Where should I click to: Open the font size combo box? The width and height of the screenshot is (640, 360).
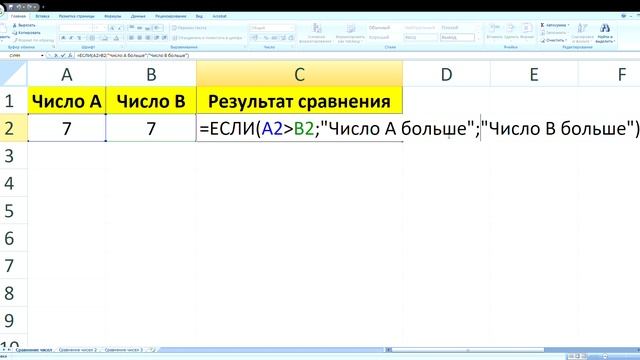[x=100, y=28]
